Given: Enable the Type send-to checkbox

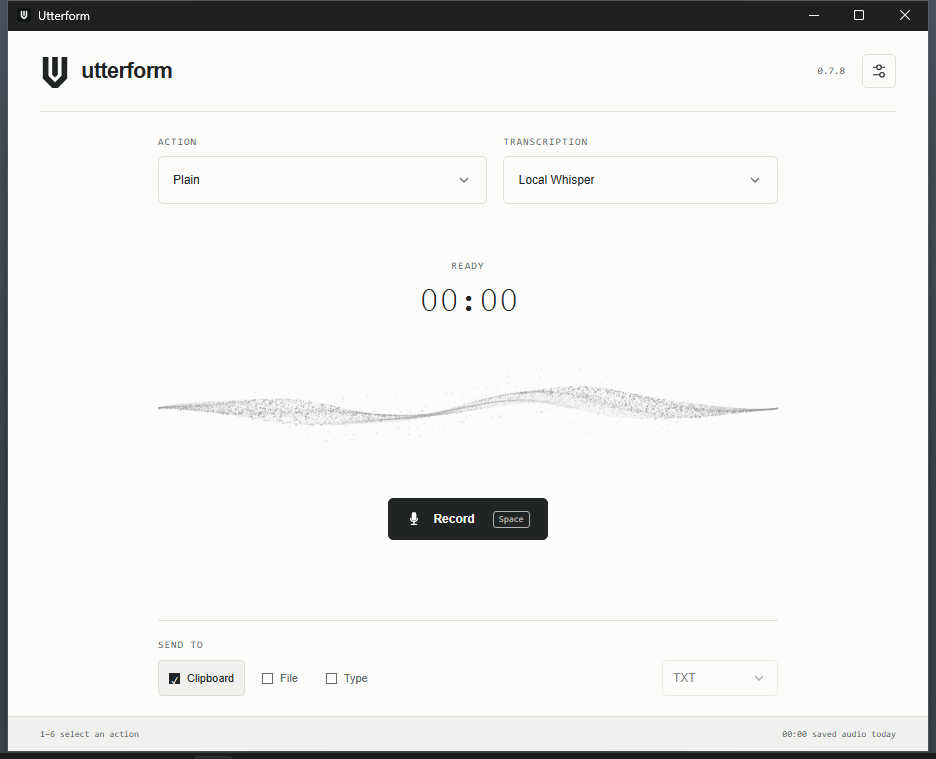Looking at the screenshot, I should tap(331, 678).
